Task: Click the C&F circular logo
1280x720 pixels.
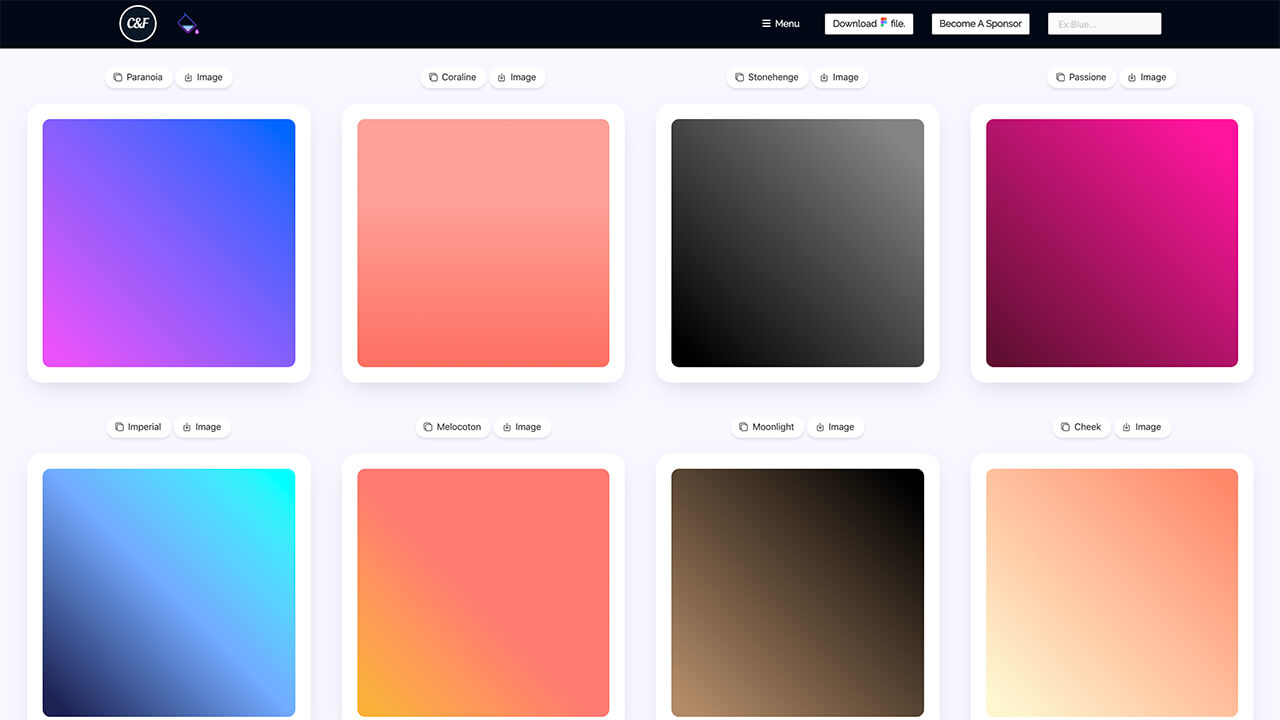Action: [x=138, y=24]
